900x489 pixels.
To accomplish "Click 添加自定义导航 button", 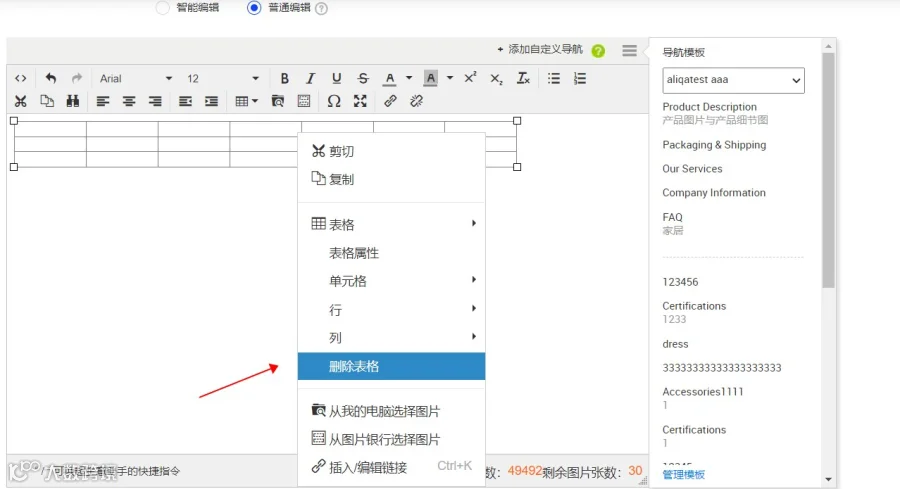I will coord(540,49).
